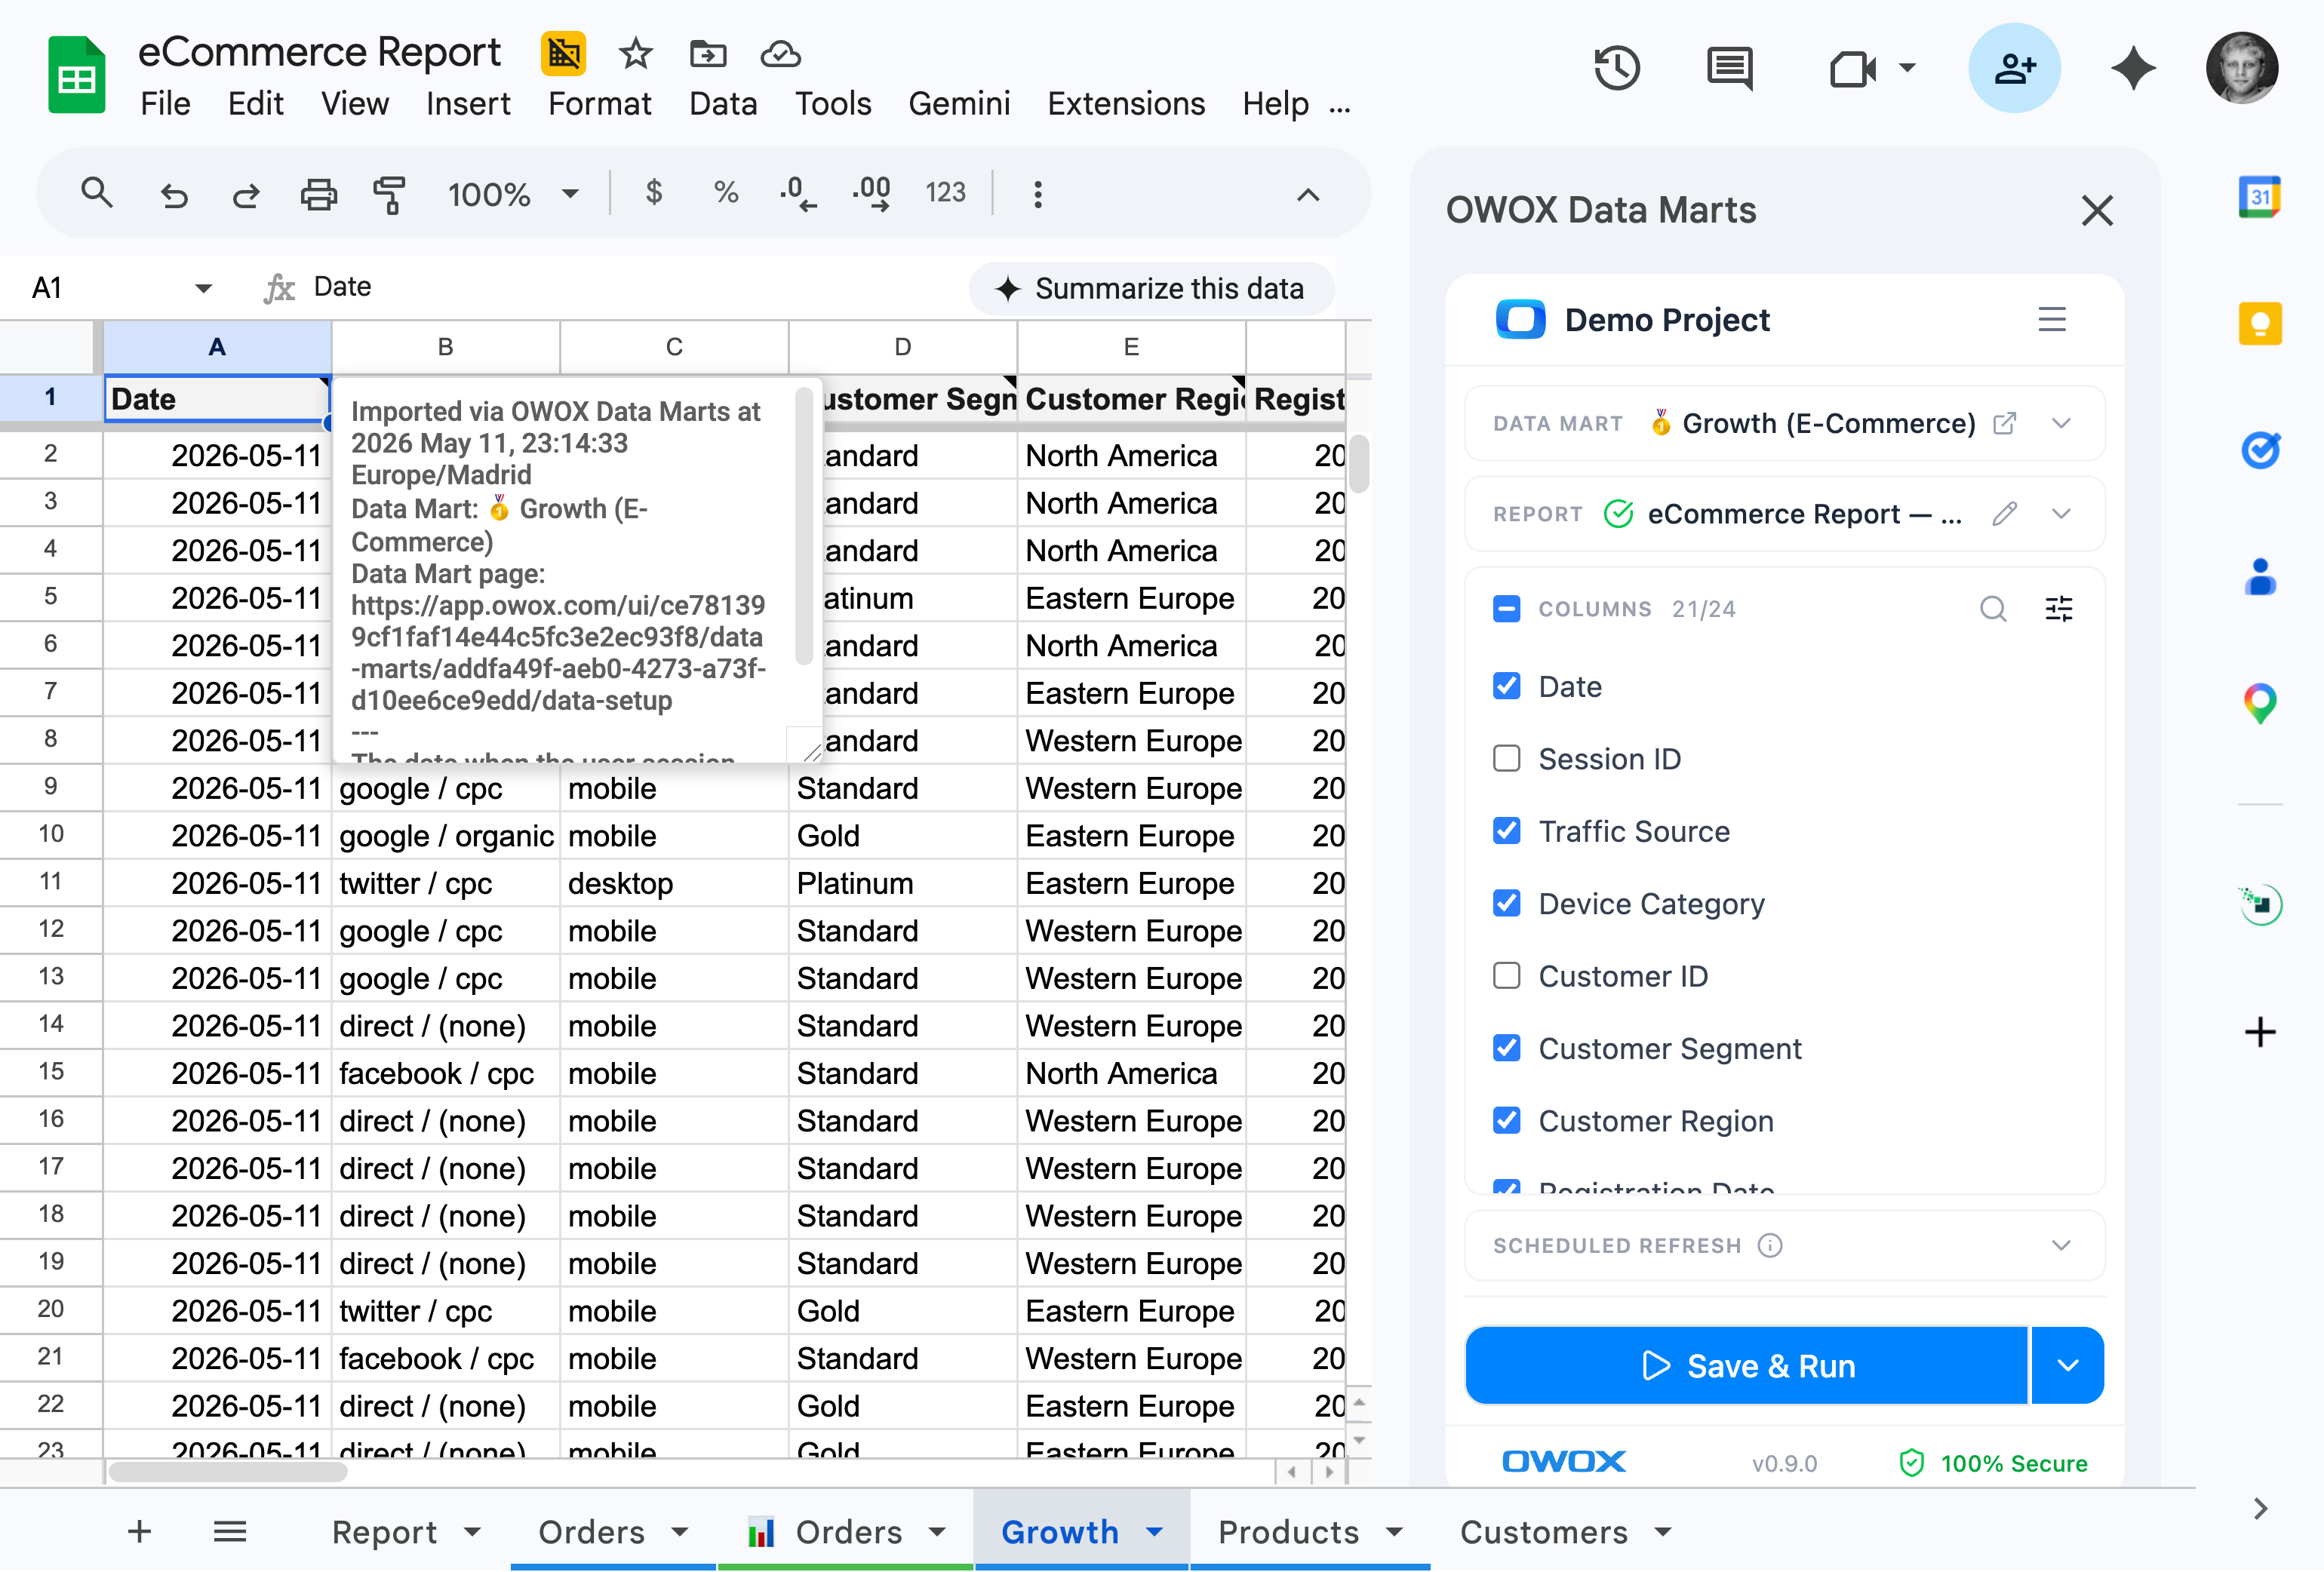Open the Data menu
2324x1572 pixels.
[722, 104]
